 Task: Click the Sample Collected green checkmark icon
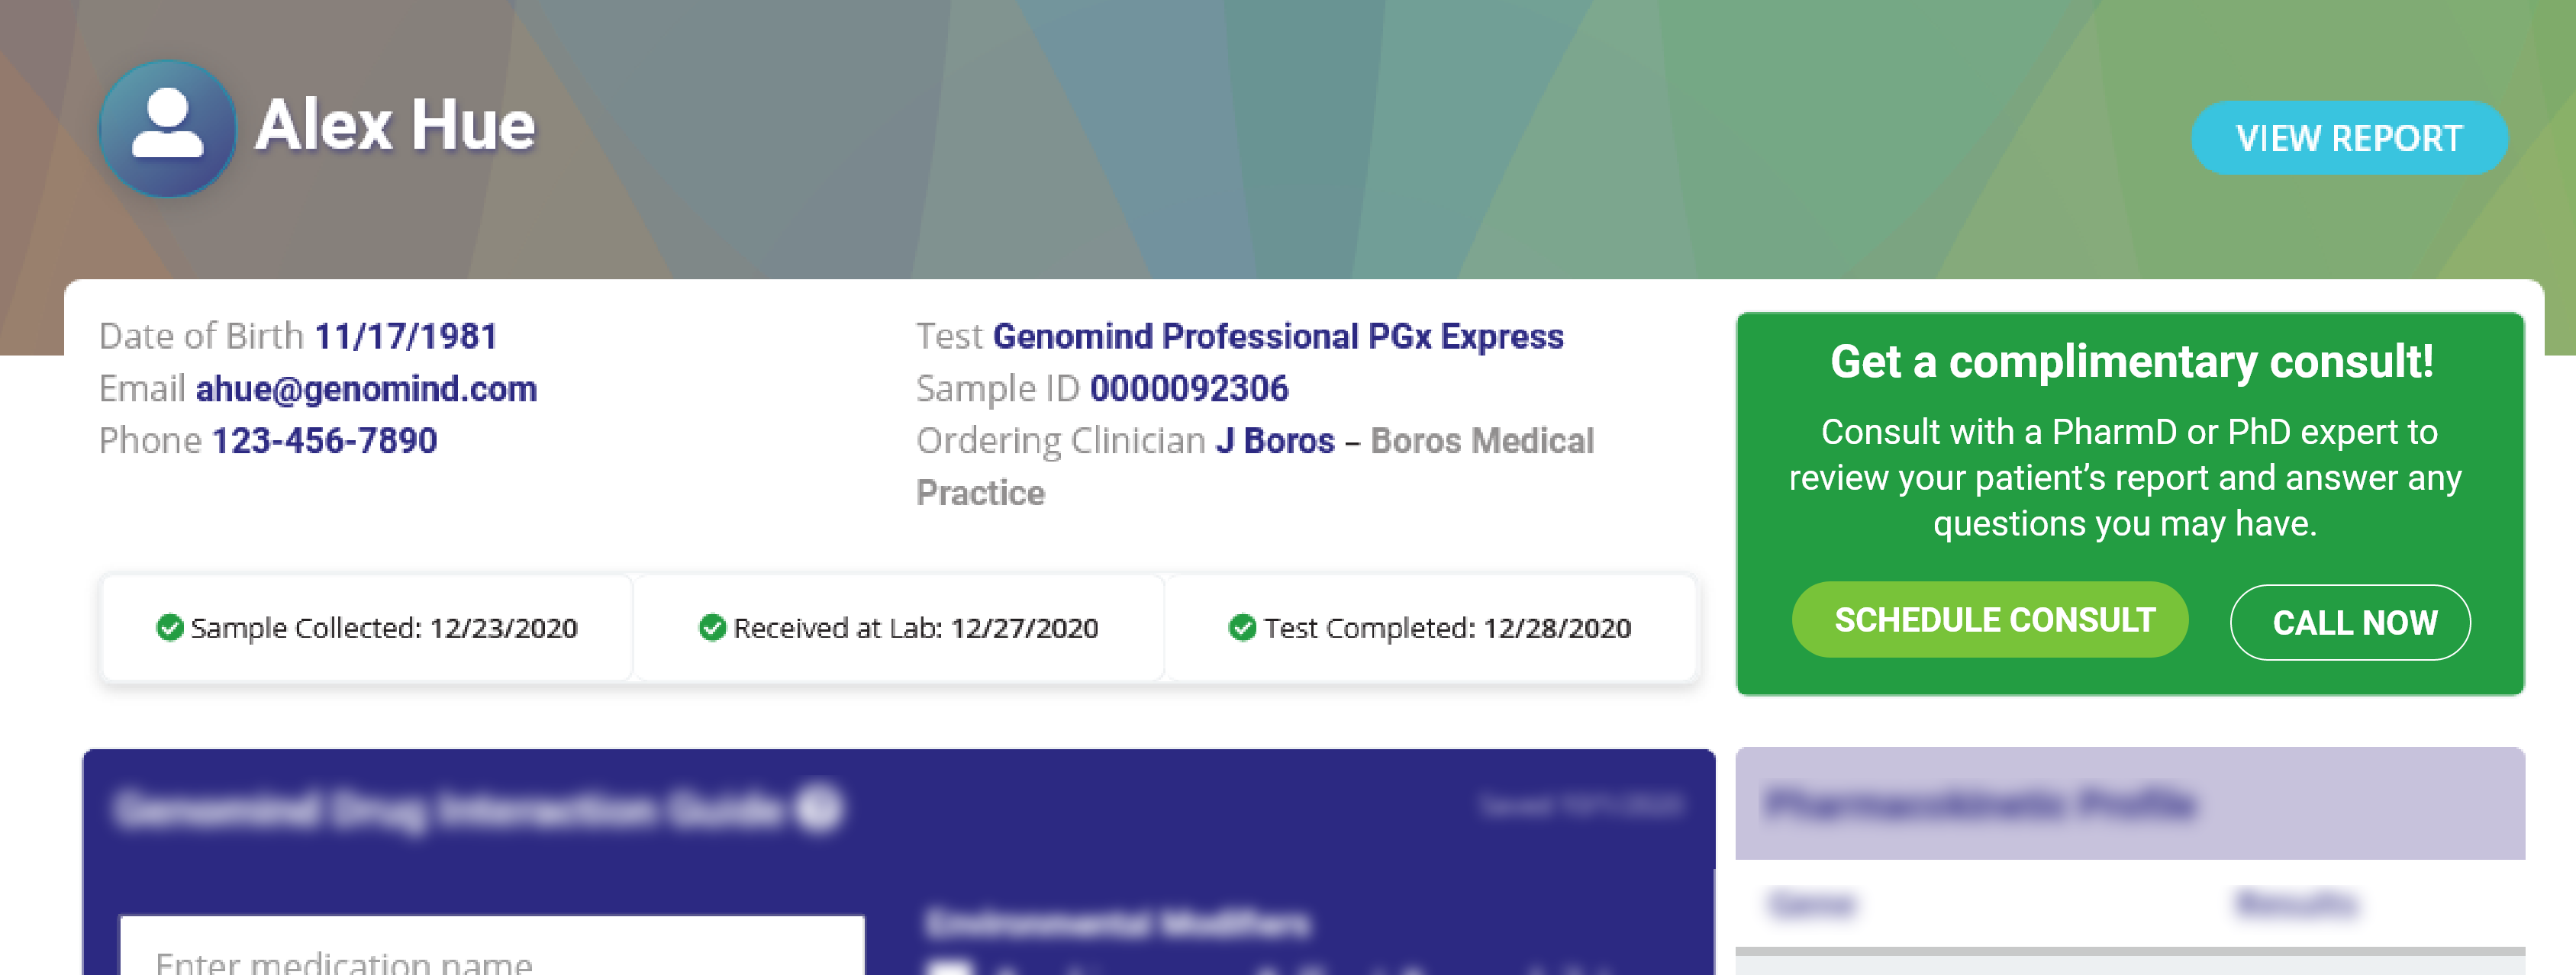170,628
